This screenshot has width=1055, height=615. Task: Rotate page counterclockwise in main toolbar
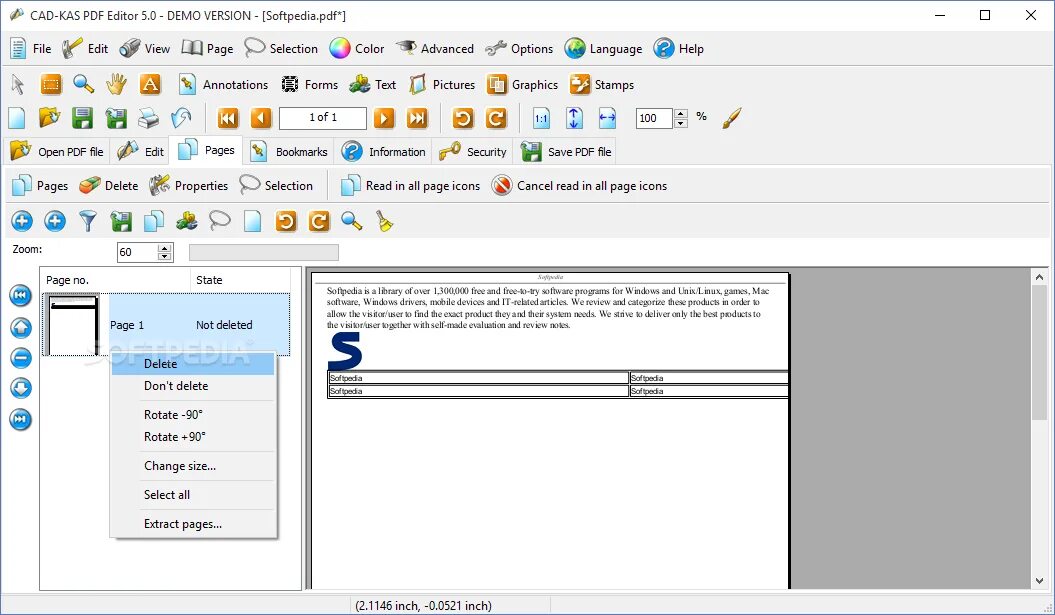[x=463, y=118]
